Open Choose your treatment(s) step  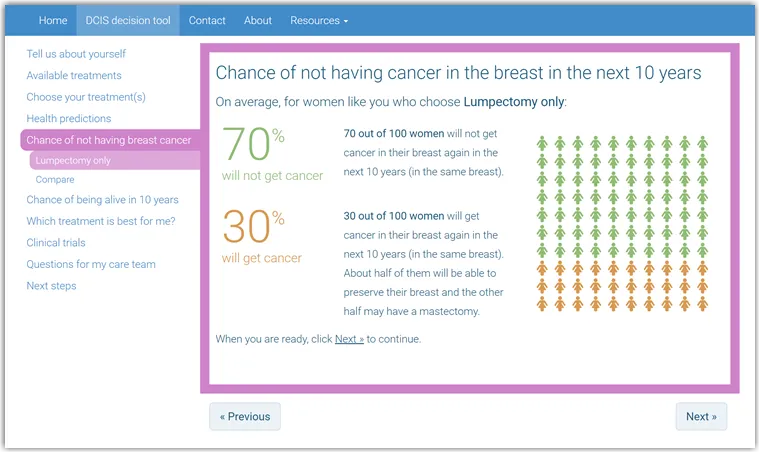[86, 97]
